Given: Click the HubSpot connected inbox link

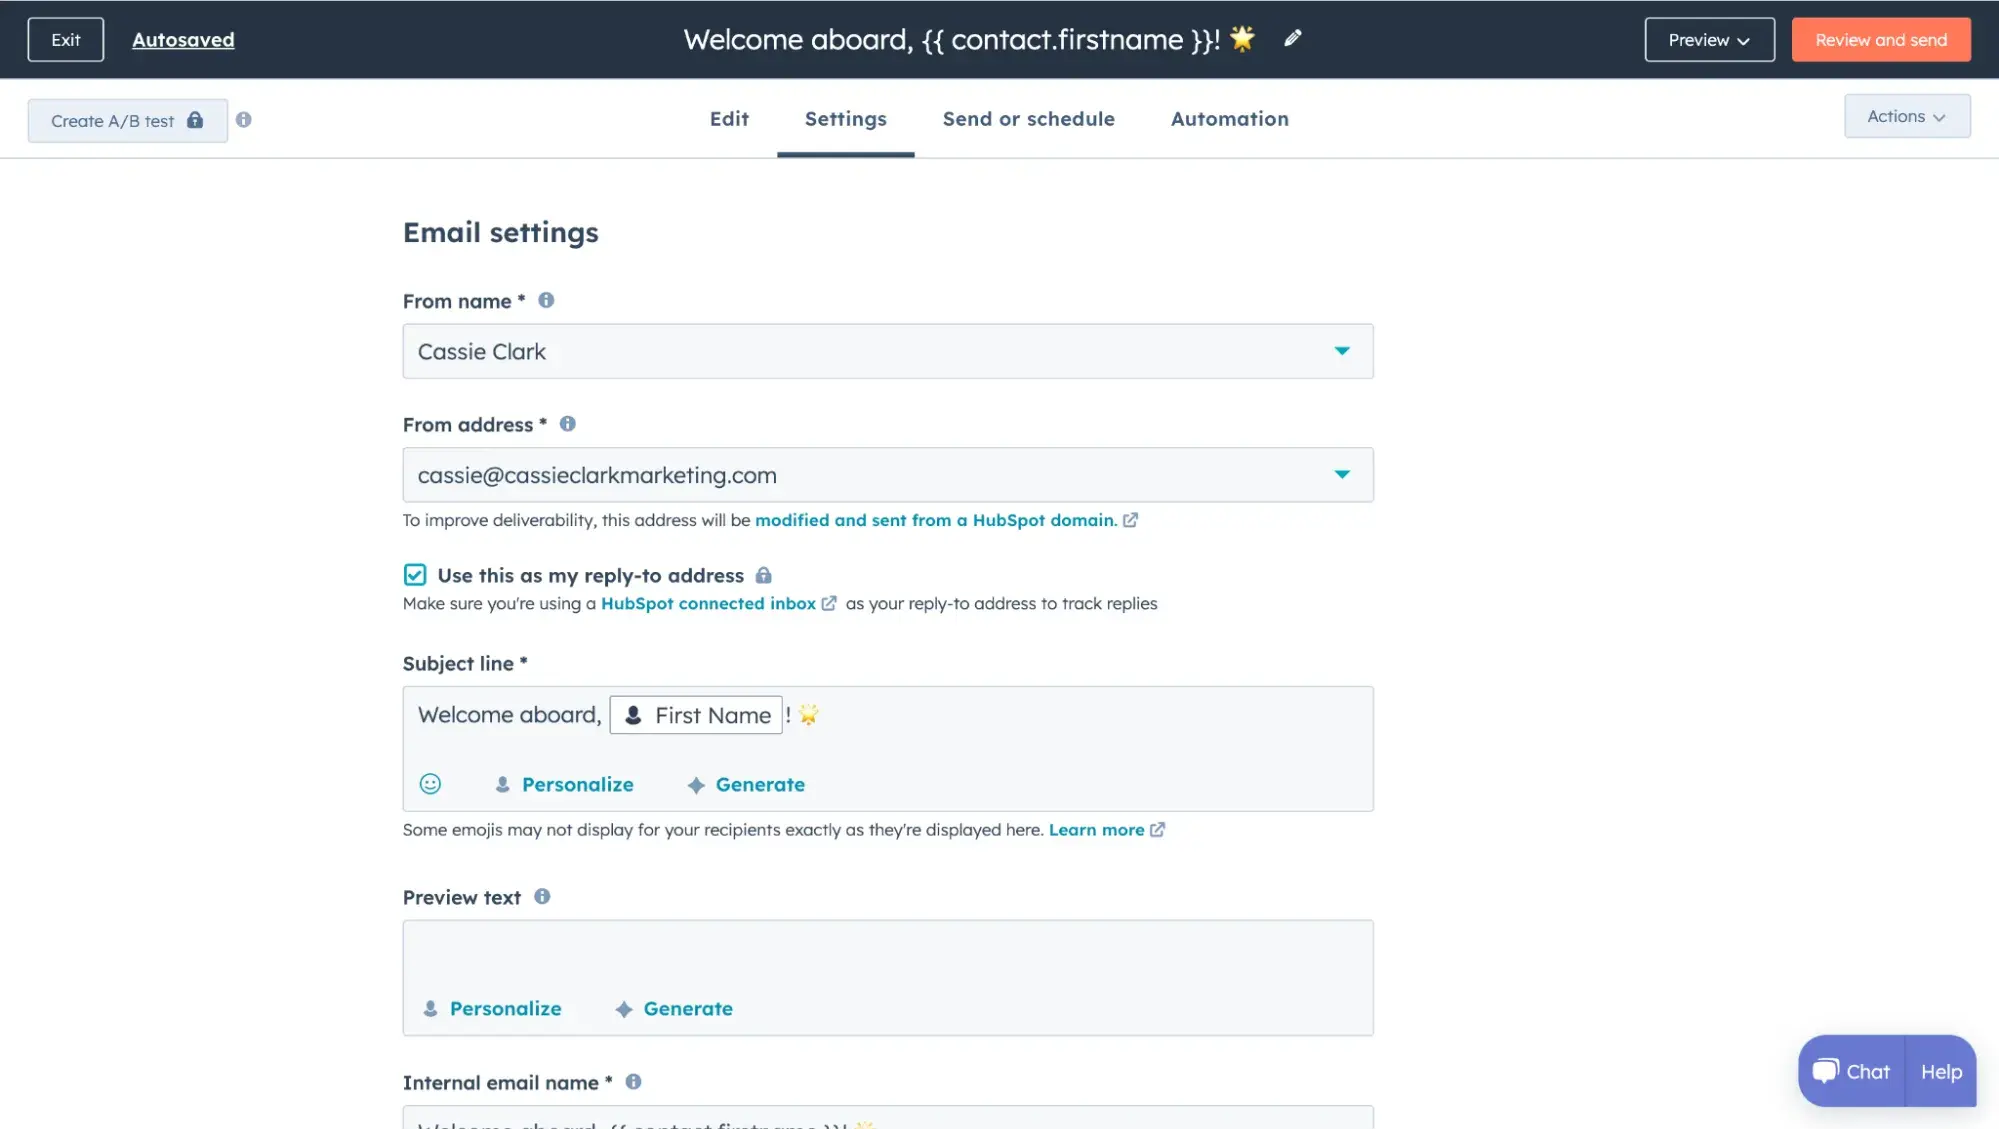Looking at the screenshot, I should 708,604.
